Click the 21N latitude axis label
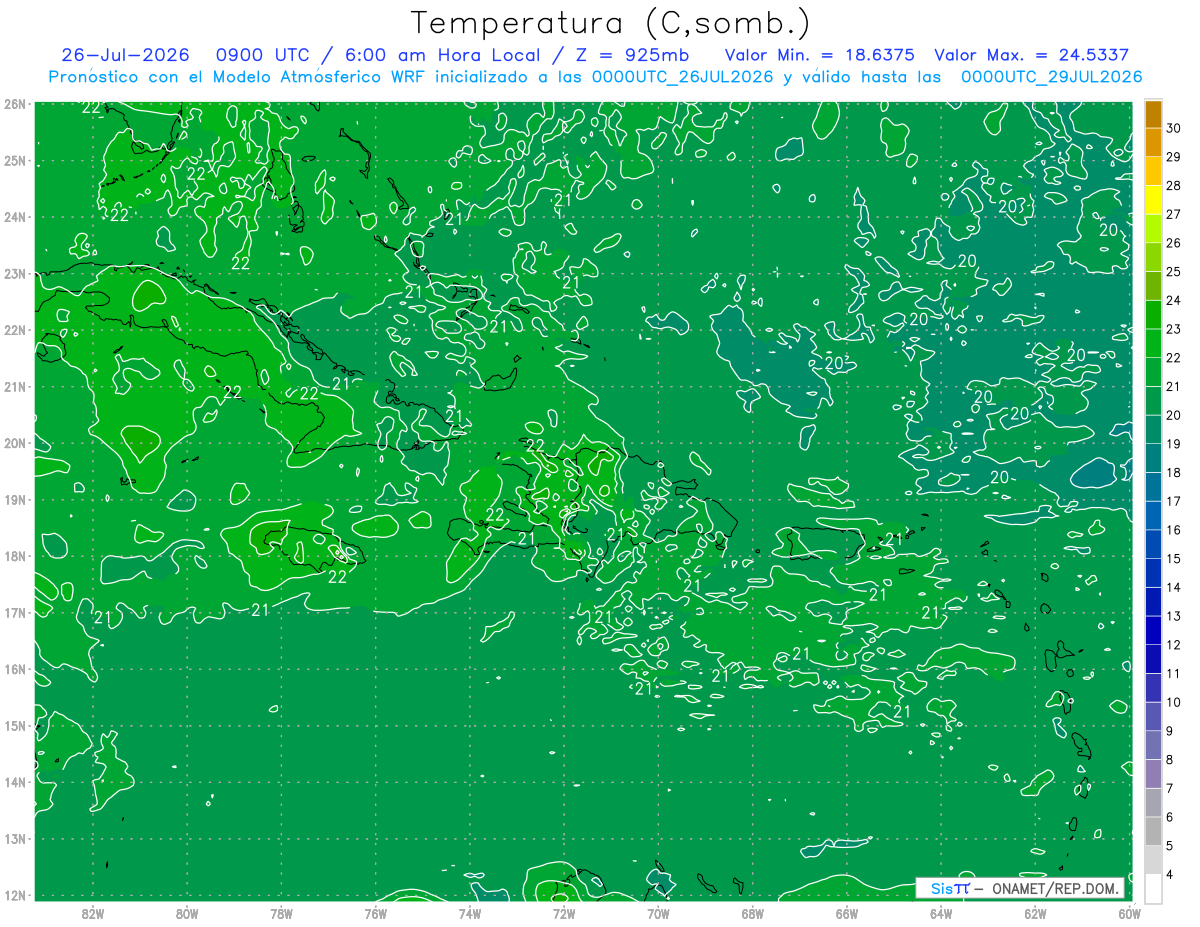This screenshot has height=927, width=1200. tap(14, 386)
